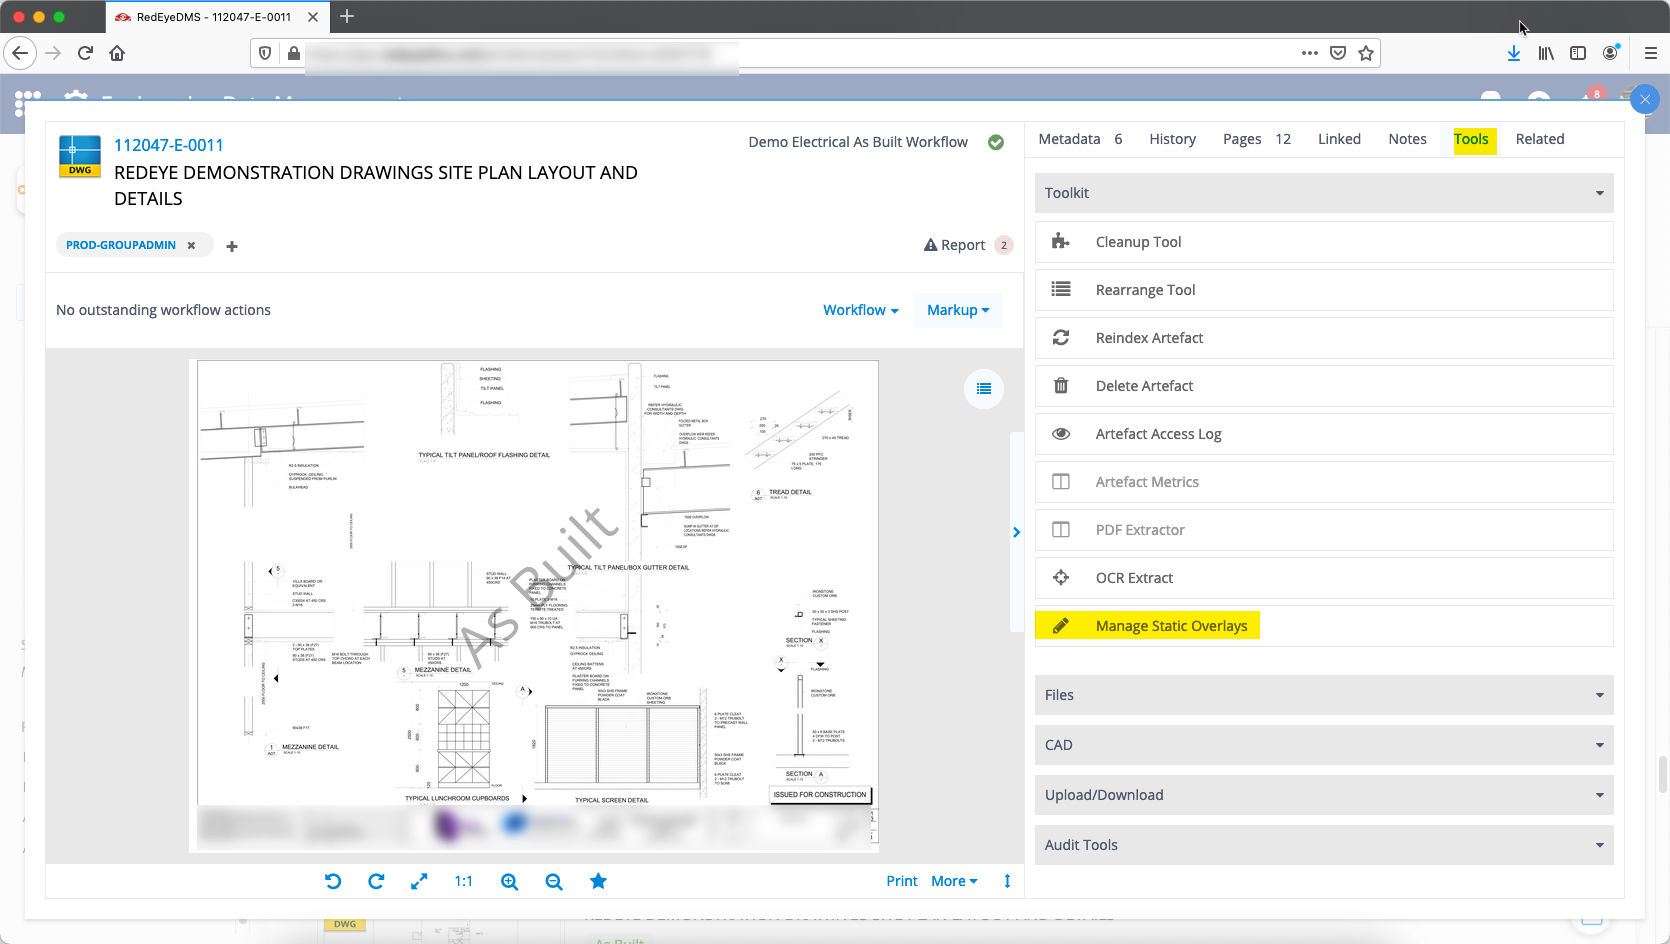Image resolution: width=1670 pixels, height=944 pixels.
Task: Bookmark this page with star icon
Action: [x=1366, y=53]
